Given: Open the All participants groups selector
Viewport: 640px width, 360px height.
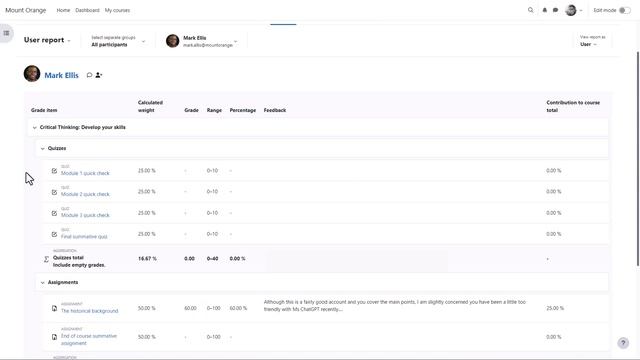Looking at the screenshot, I should click(118, 41).
